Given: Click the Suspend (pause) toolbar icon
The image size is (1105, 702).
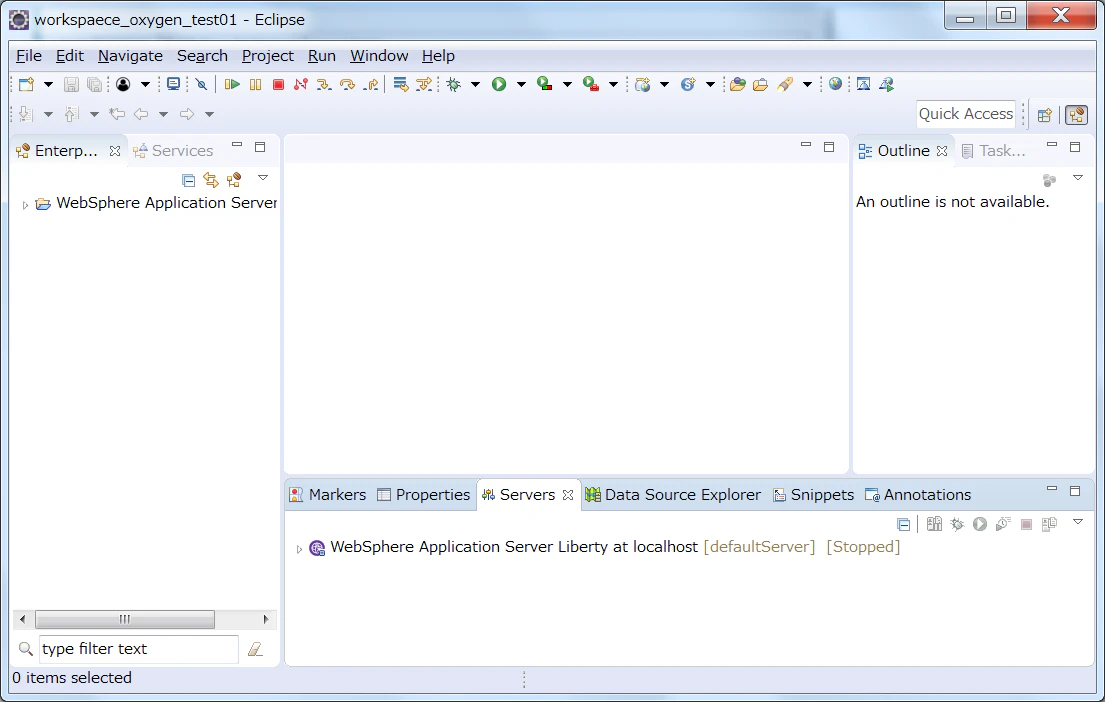Looking at the screenshot, I should [x=255, y=85].
